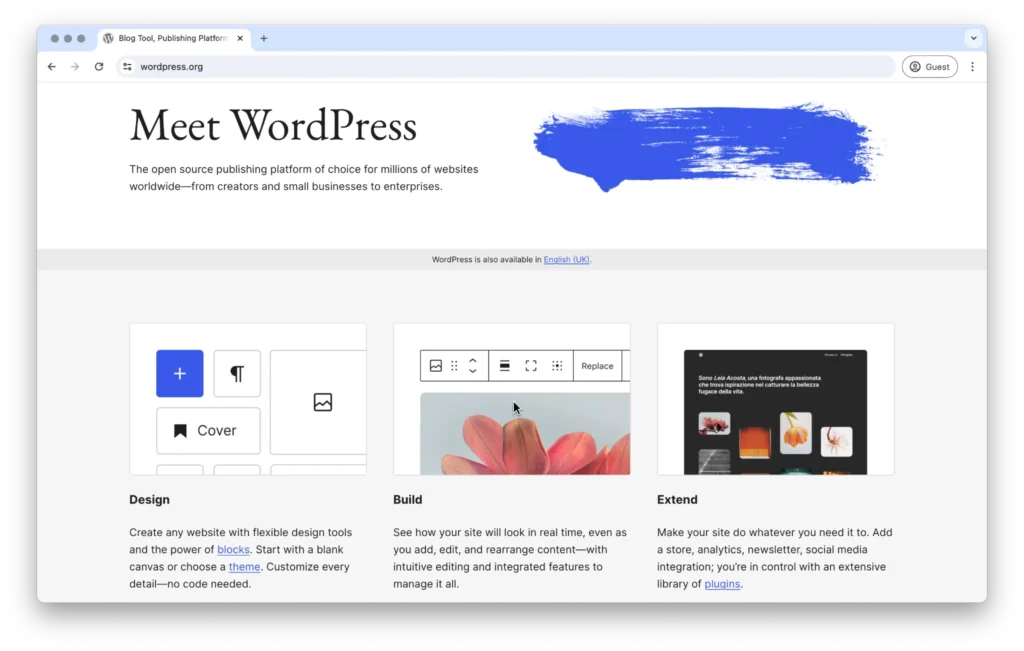Focus the address bar showing wordpress.org
1024x651 pixels.
pyautogui.click(x=506, y=67)
